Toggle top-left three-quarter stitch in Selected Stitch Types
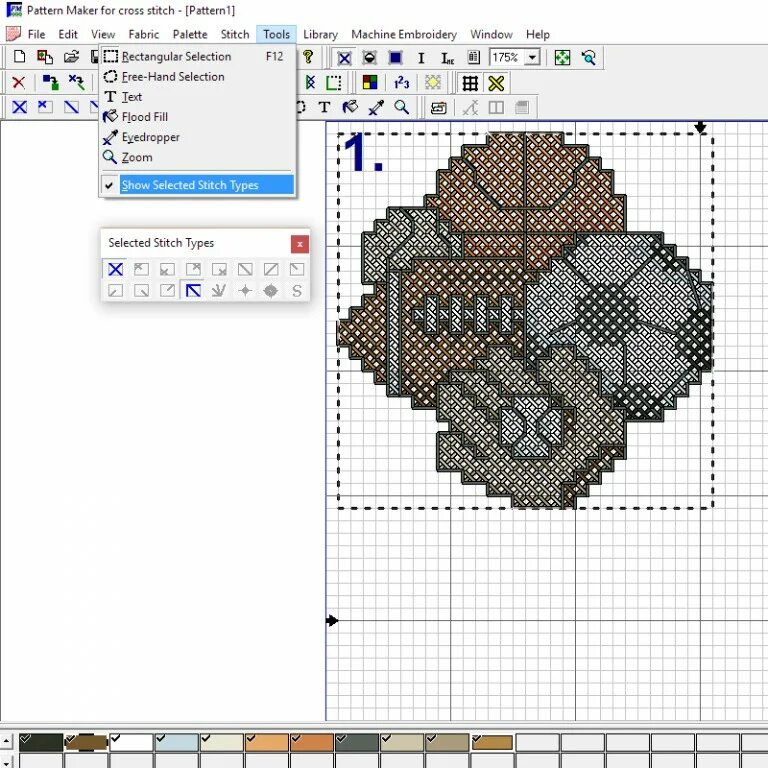This screenshot has width=768, height=768. point(141,269)
